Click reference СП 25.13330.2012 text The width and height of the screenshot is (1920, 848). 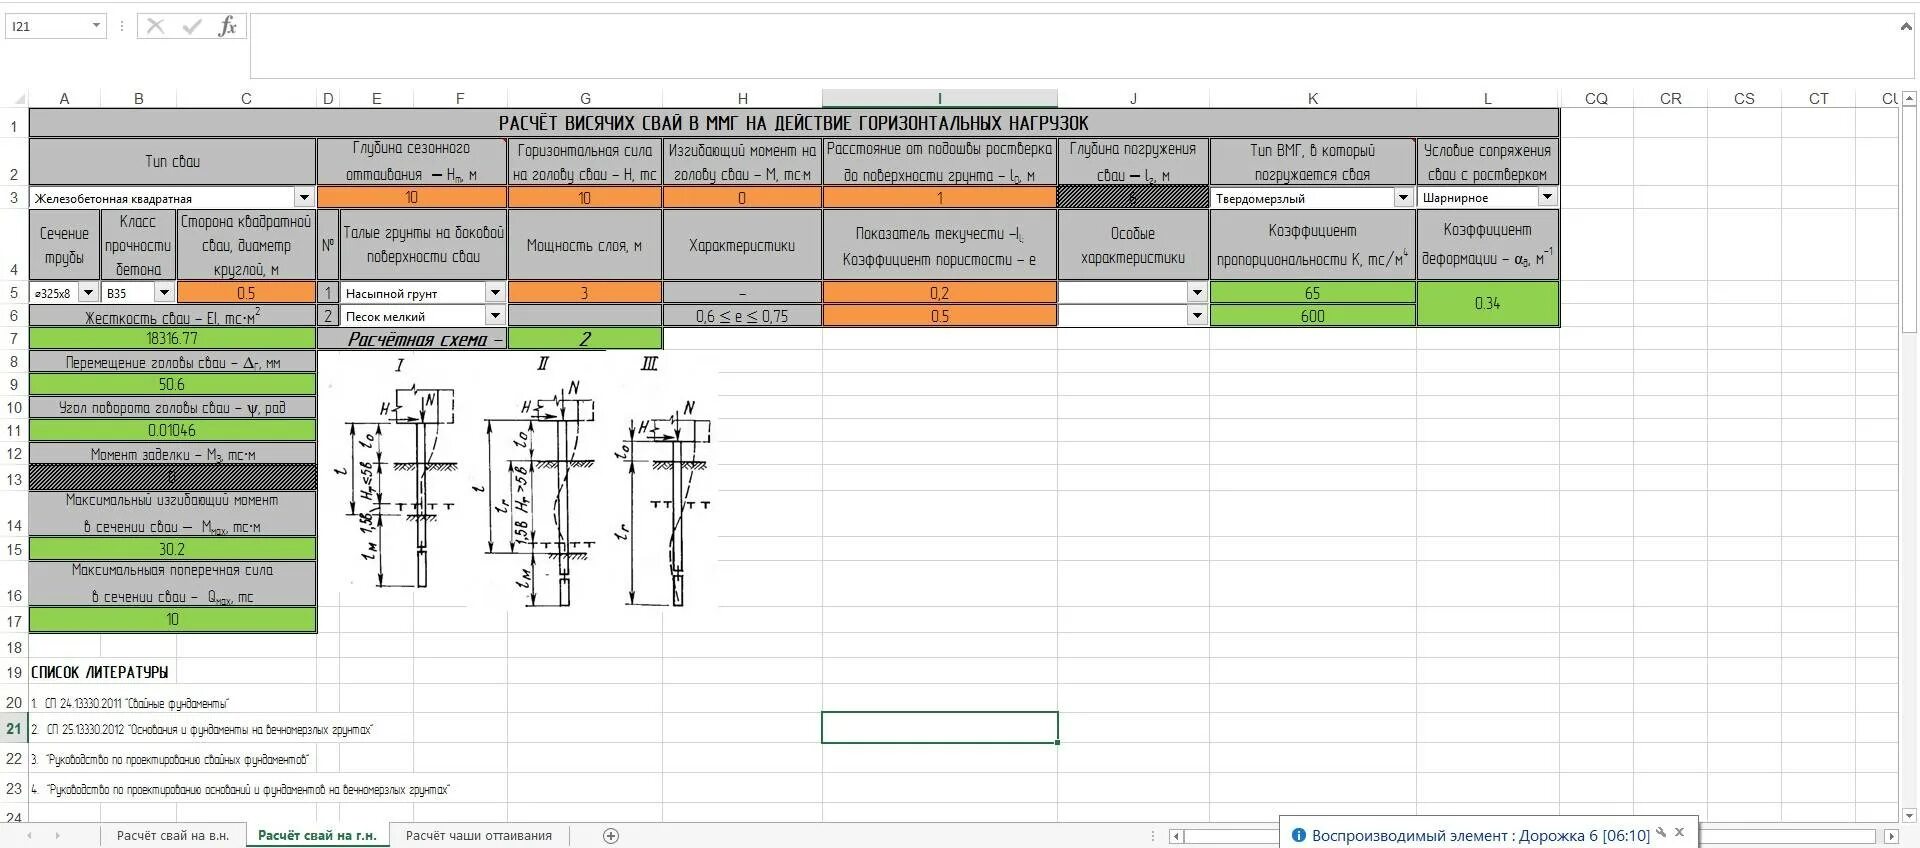pos(202,729)
